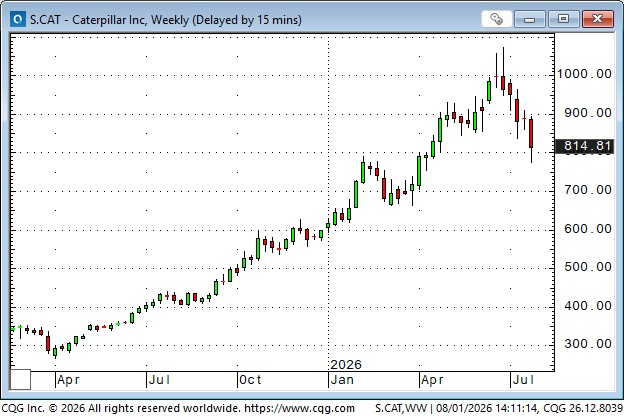This screenshot has width=624, height=416.
Task: Click the CQG chart icon in title bar
Action: point(18,19)
